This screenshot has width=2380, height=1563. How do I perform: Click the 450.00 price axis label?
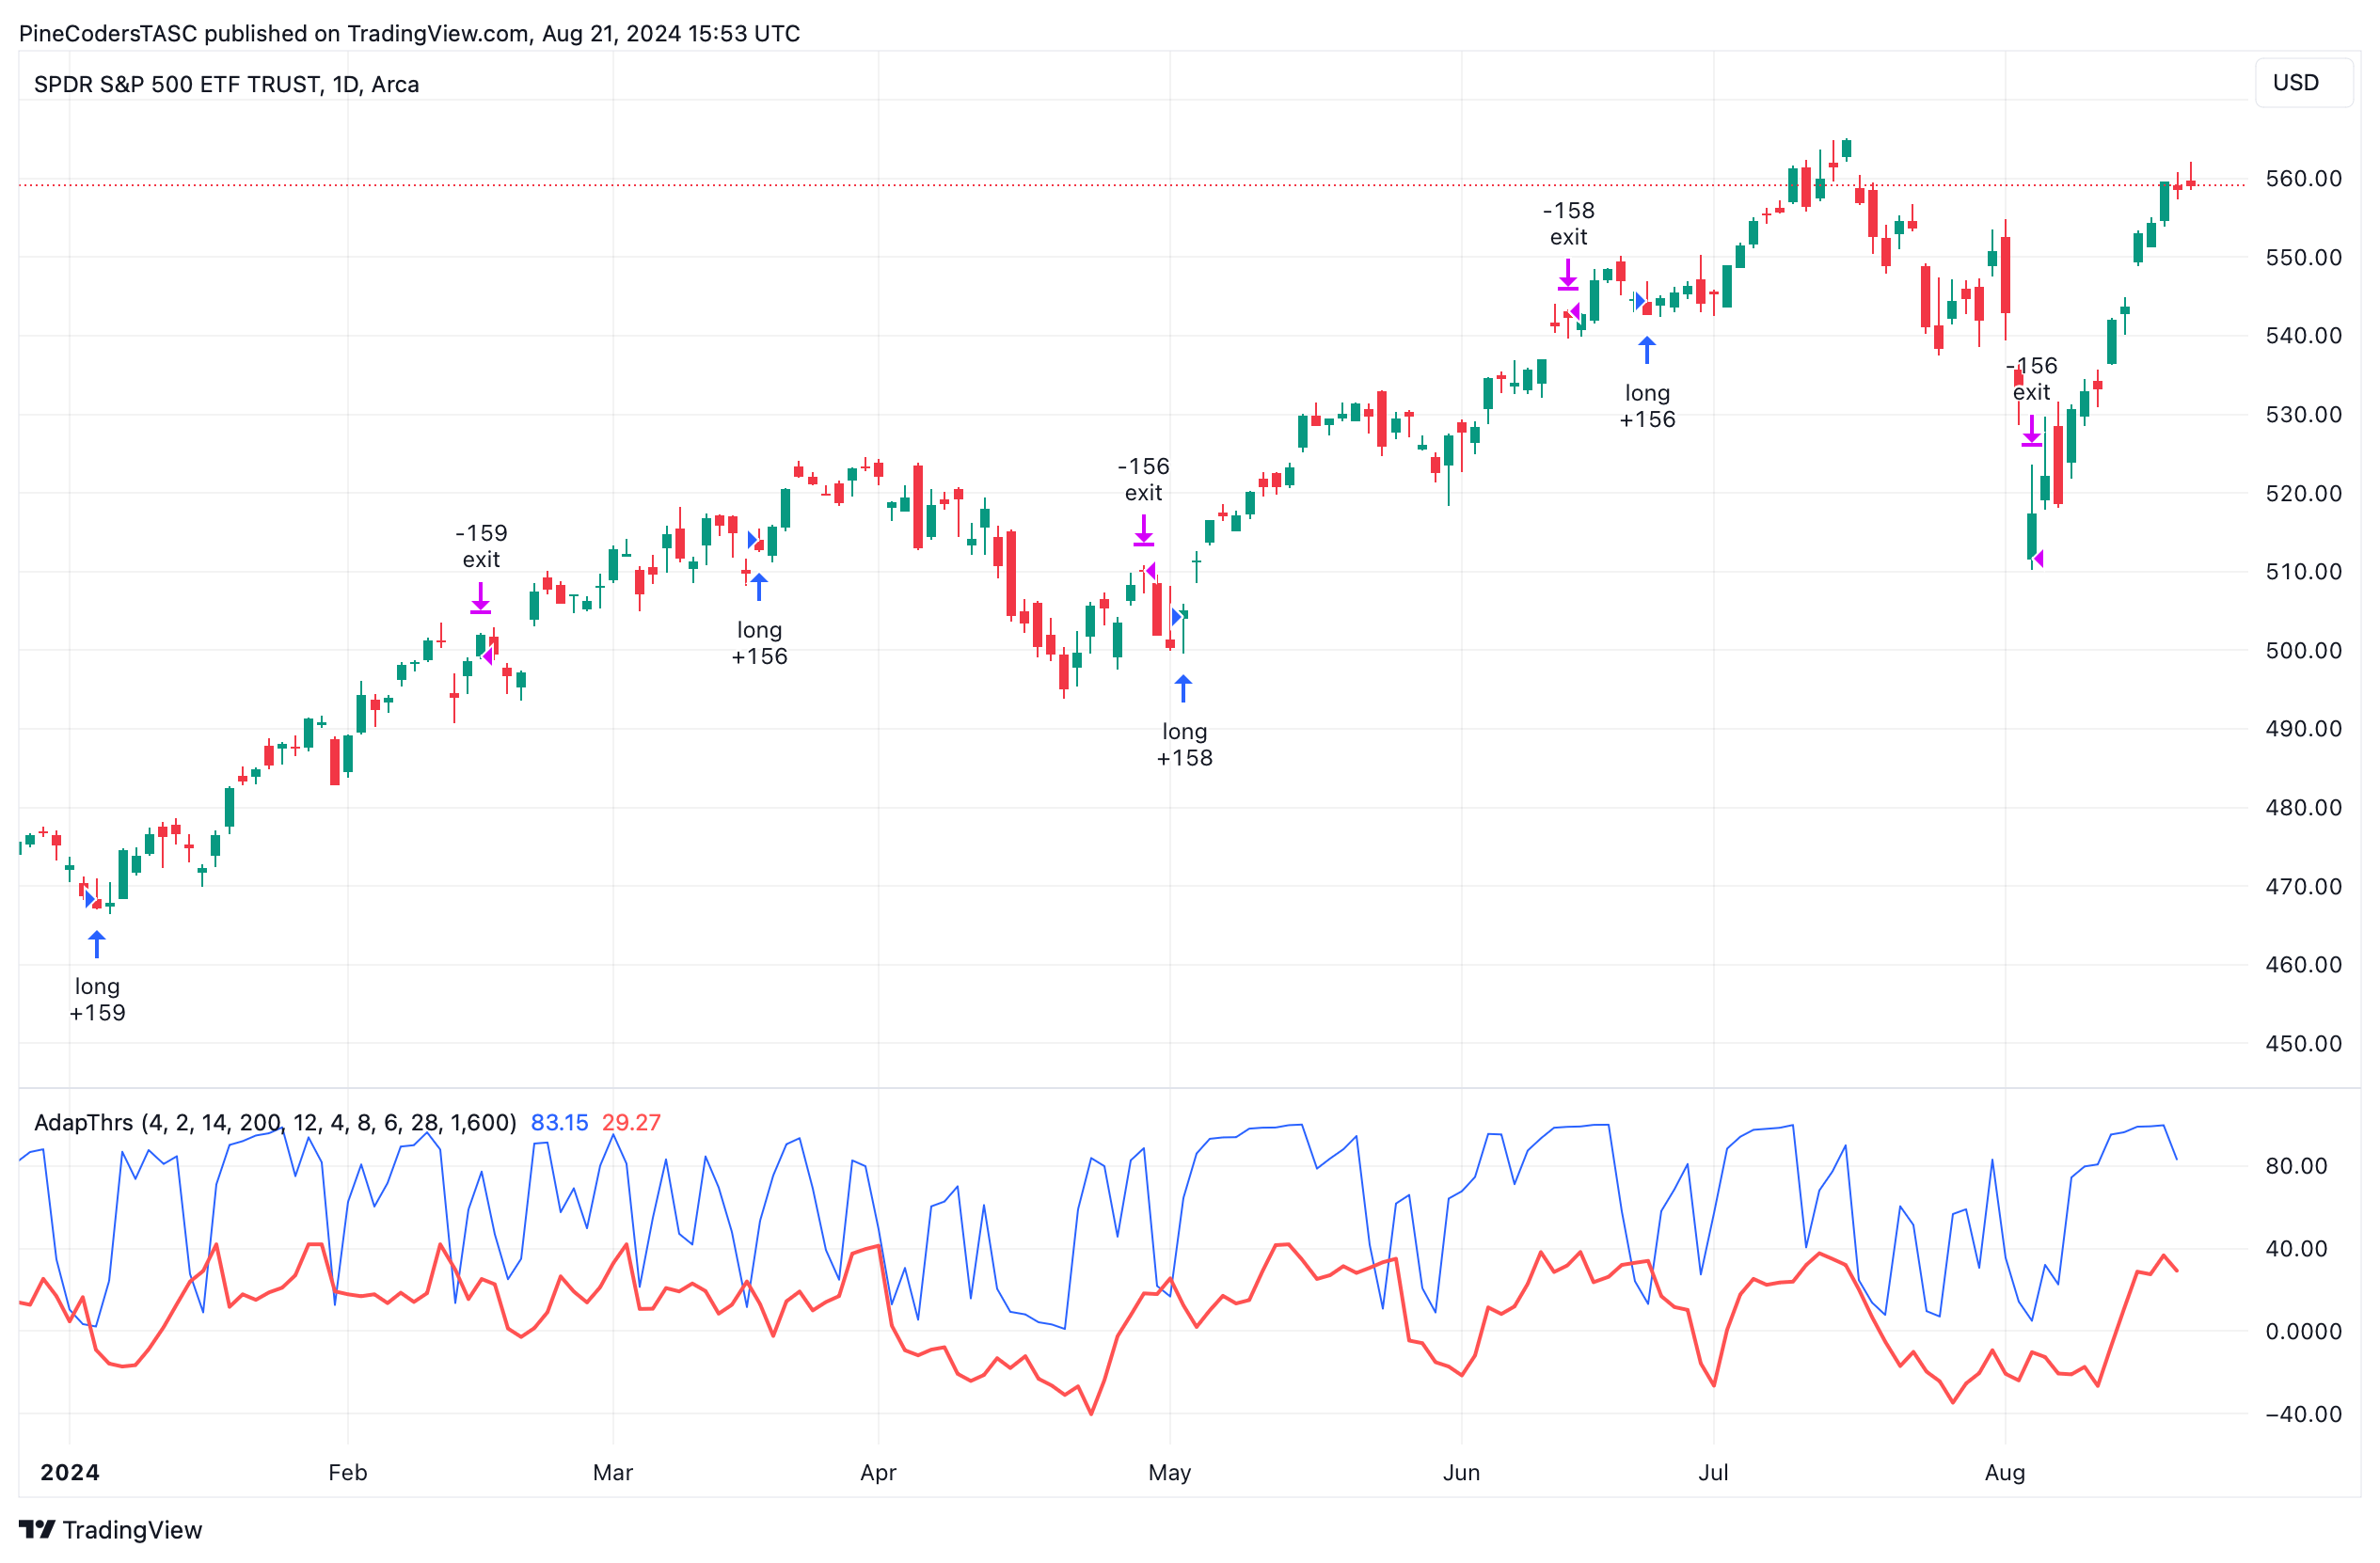click(x=2303, y=1043)
